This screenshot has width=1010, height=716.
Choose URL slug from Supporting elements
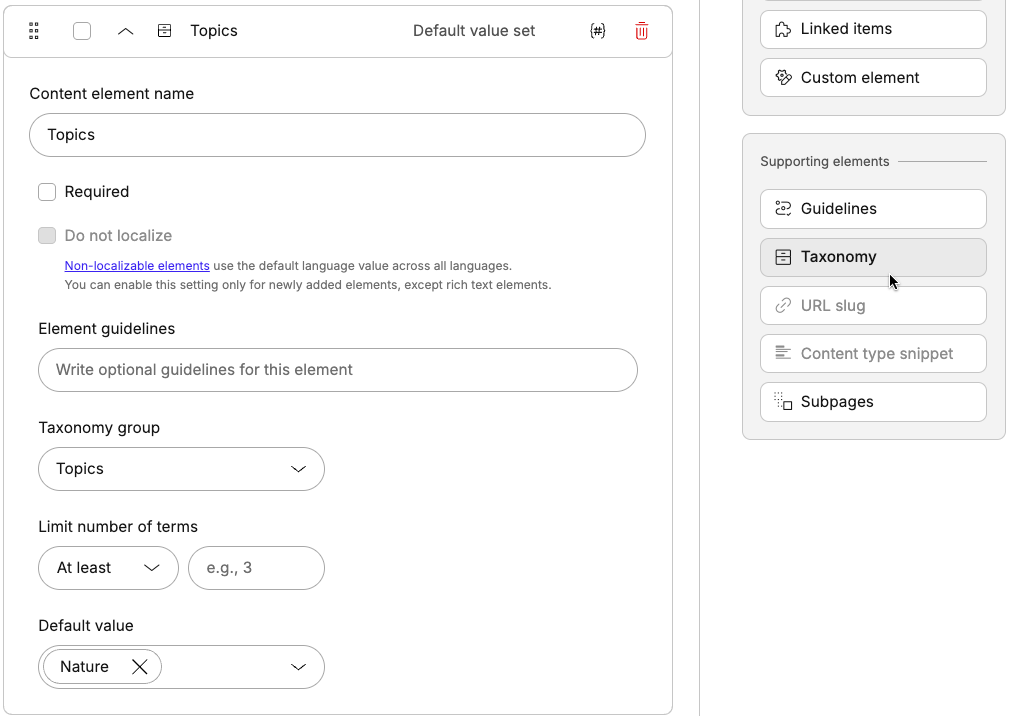[x=872, y=305]
